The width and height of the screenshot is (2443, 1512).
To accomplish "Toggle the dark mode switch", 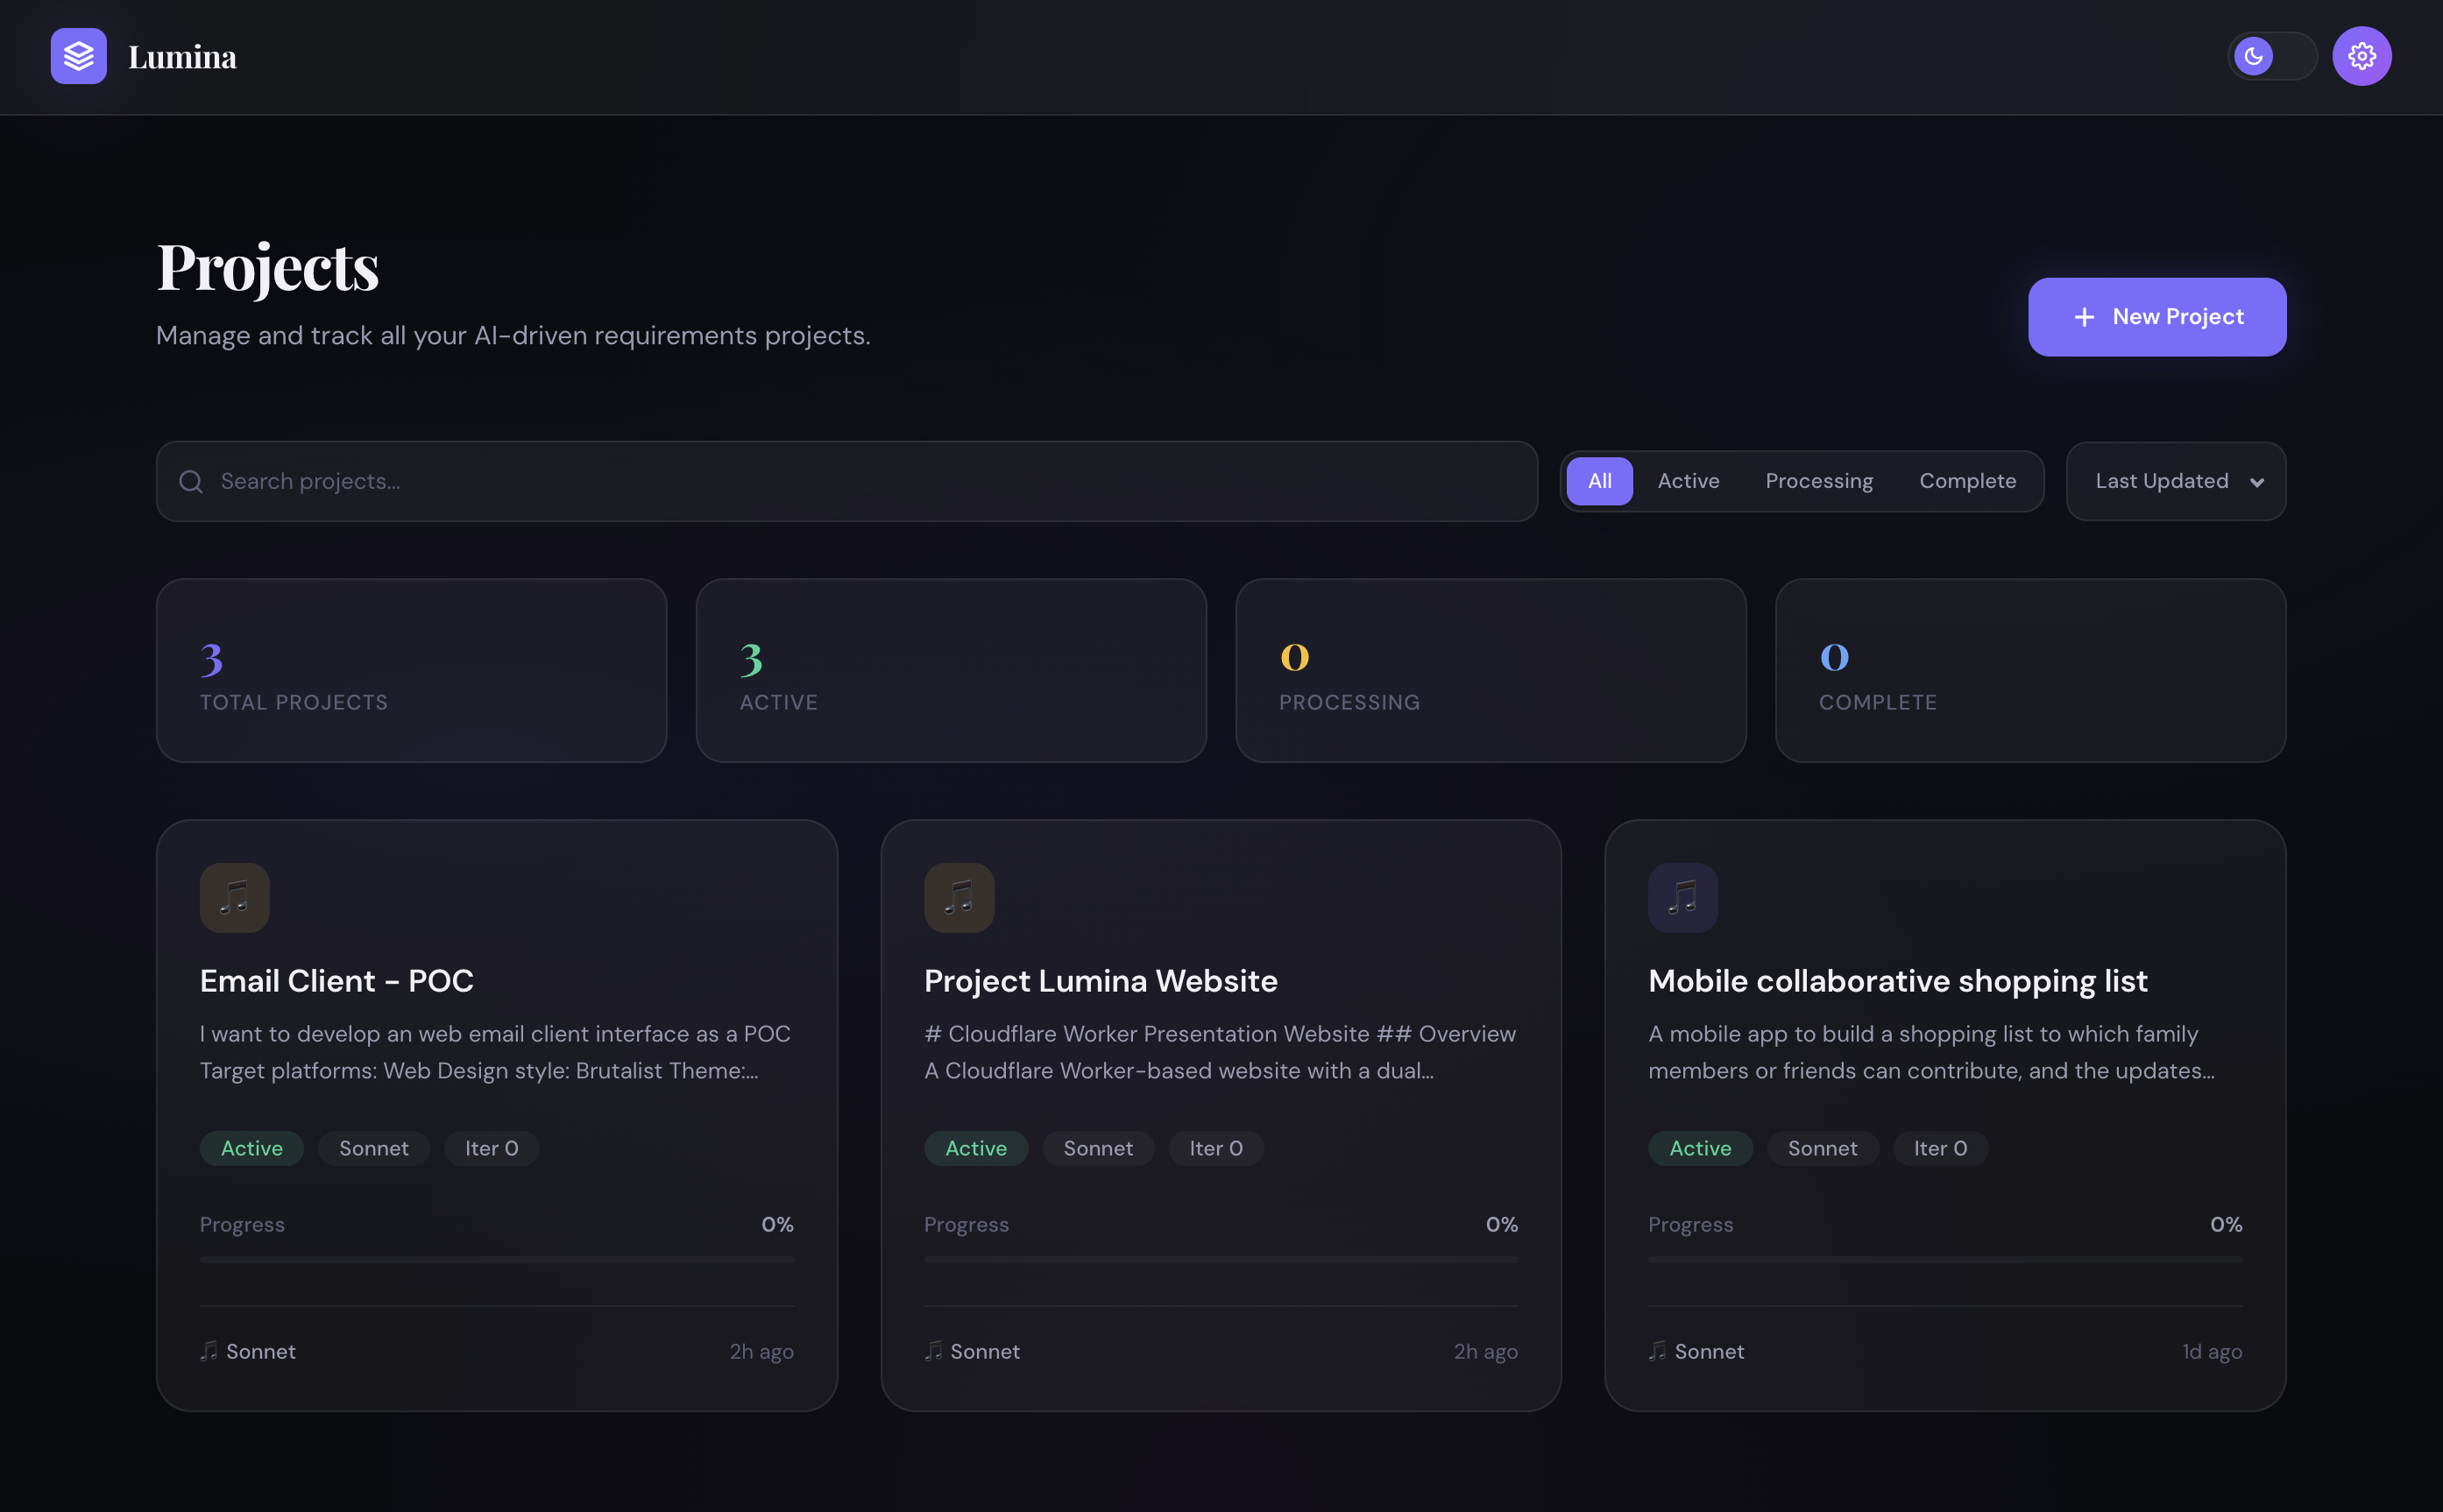I will (x=2272, y=56).
